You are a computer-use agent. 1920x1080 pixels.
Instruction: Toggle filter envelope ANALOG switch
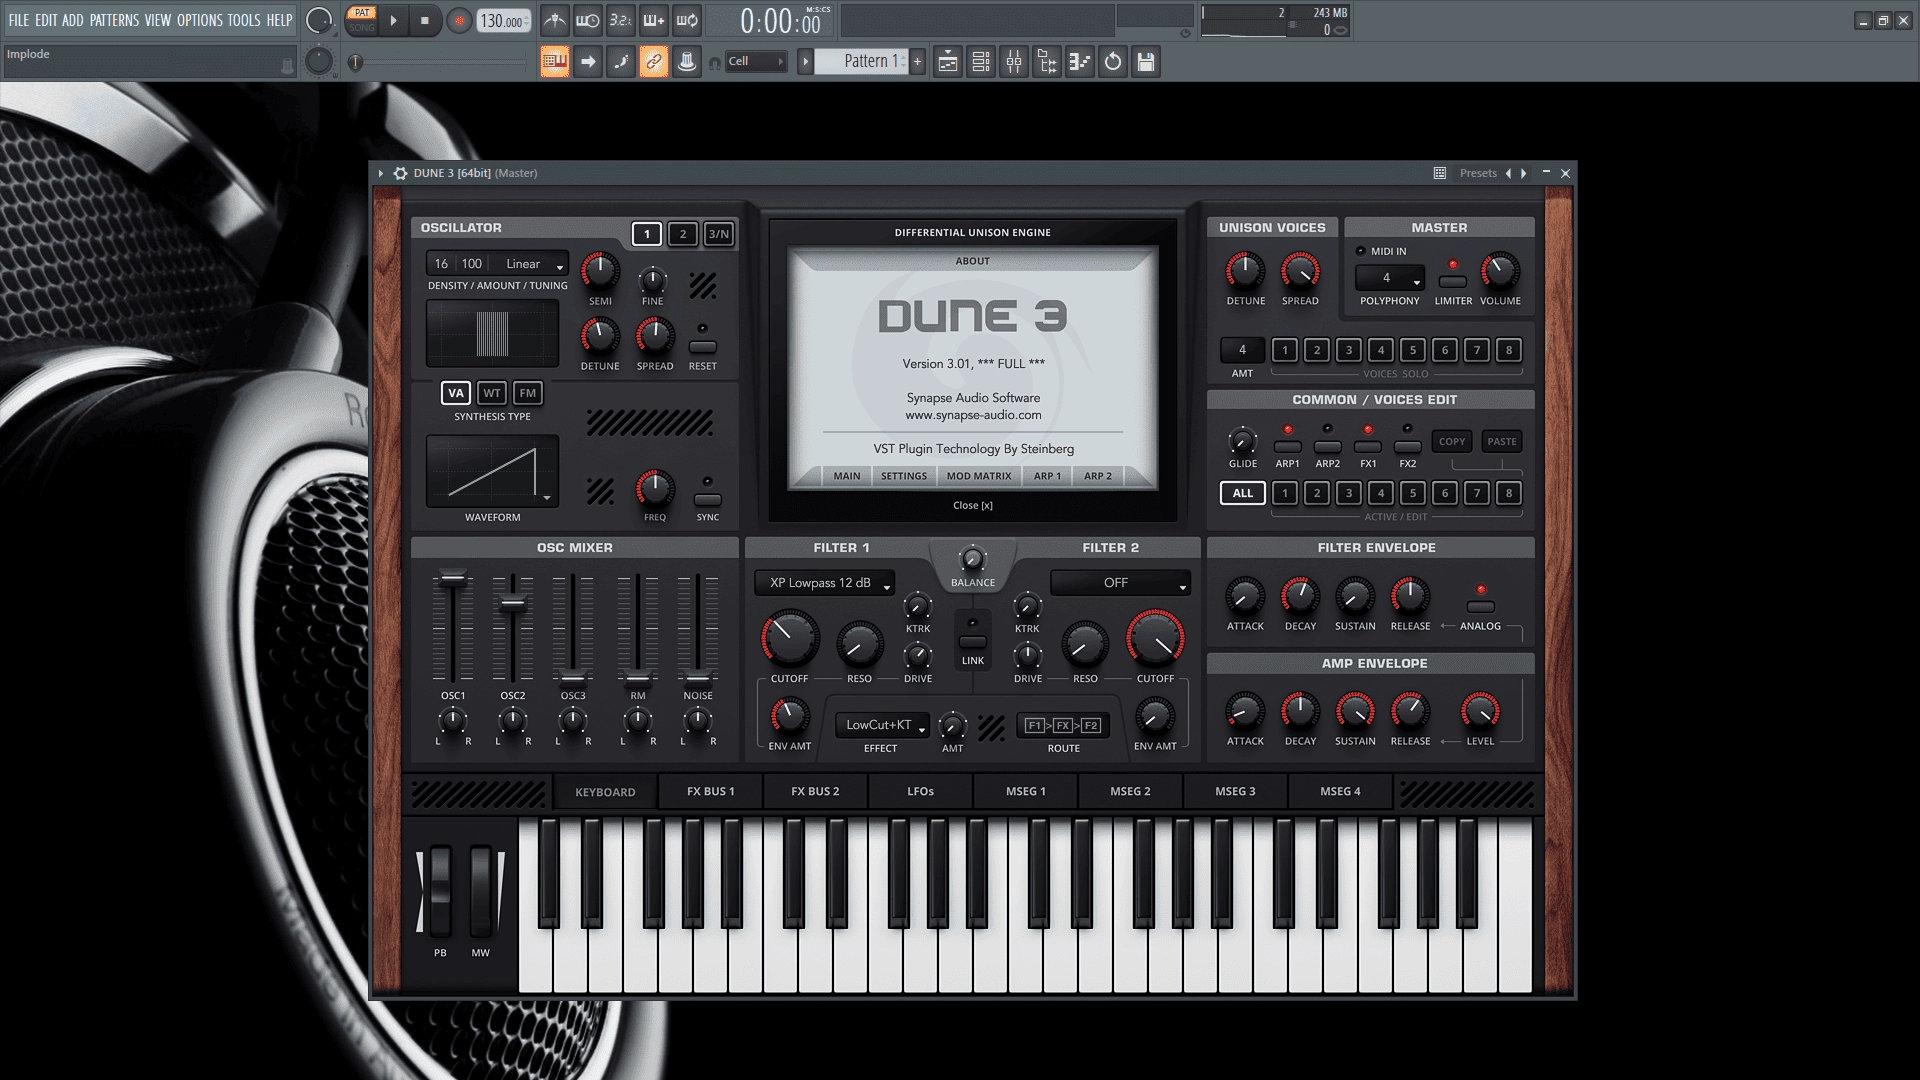1481,606
